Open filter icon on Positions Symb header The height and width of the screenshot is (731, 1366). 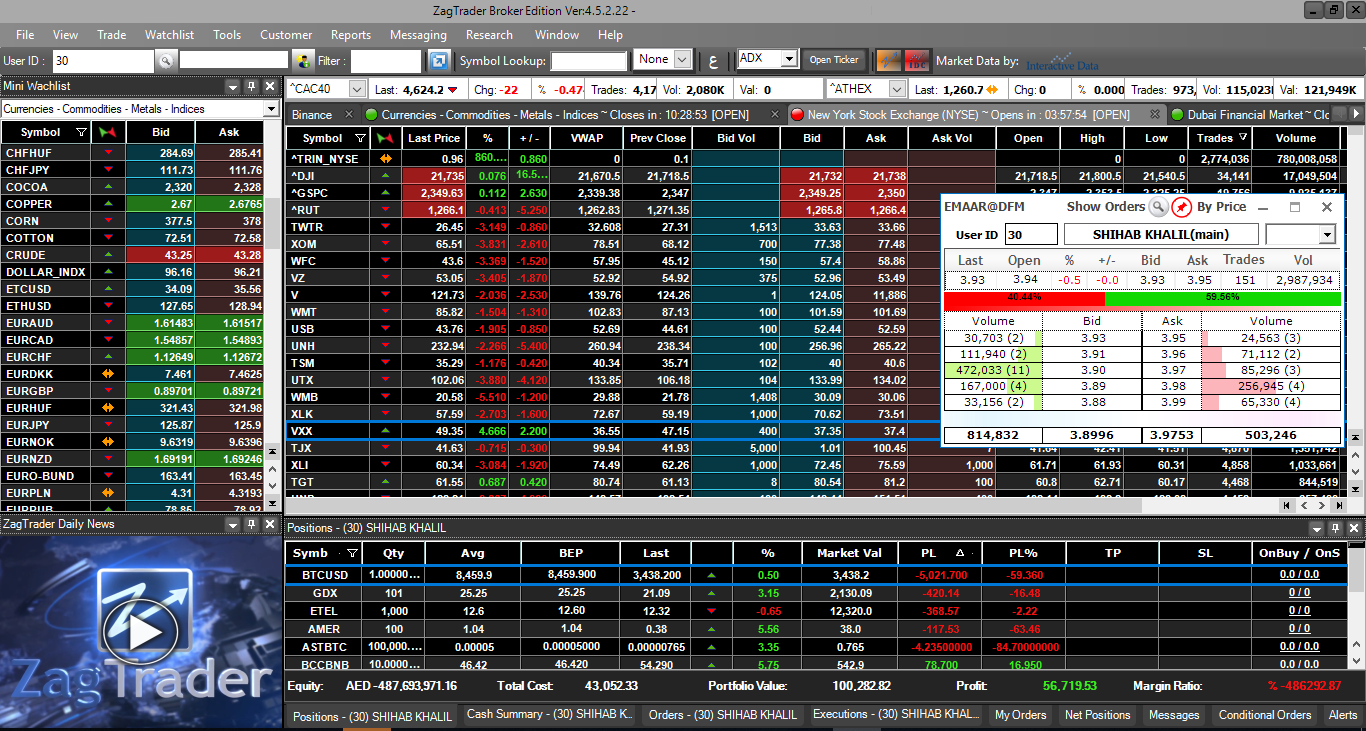[x=351, y=553]
